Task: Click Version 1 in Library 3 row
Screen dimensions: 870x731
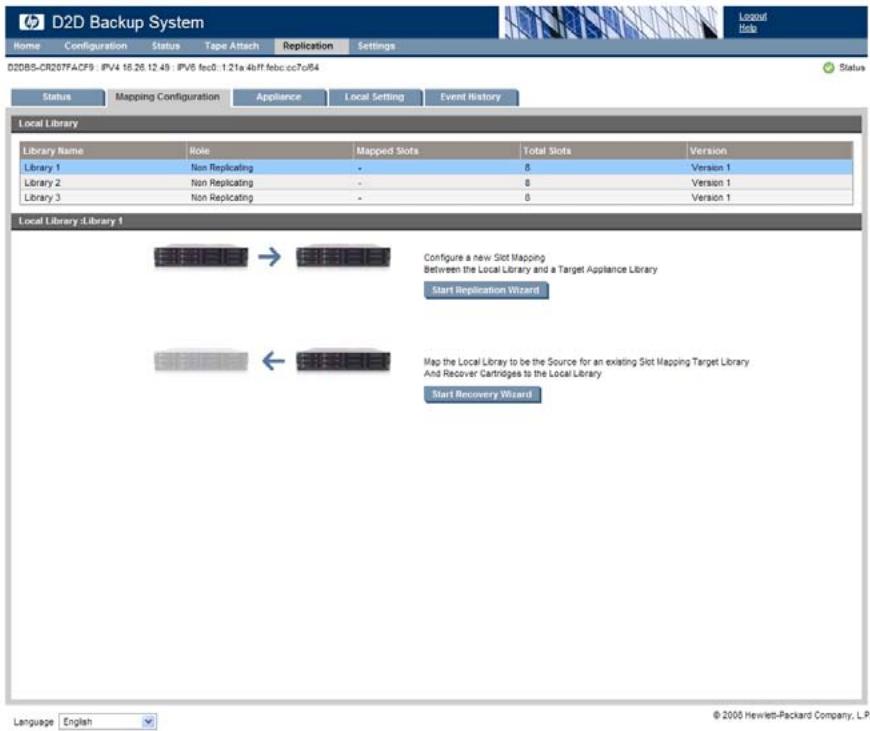Action: tap(711, 198)
